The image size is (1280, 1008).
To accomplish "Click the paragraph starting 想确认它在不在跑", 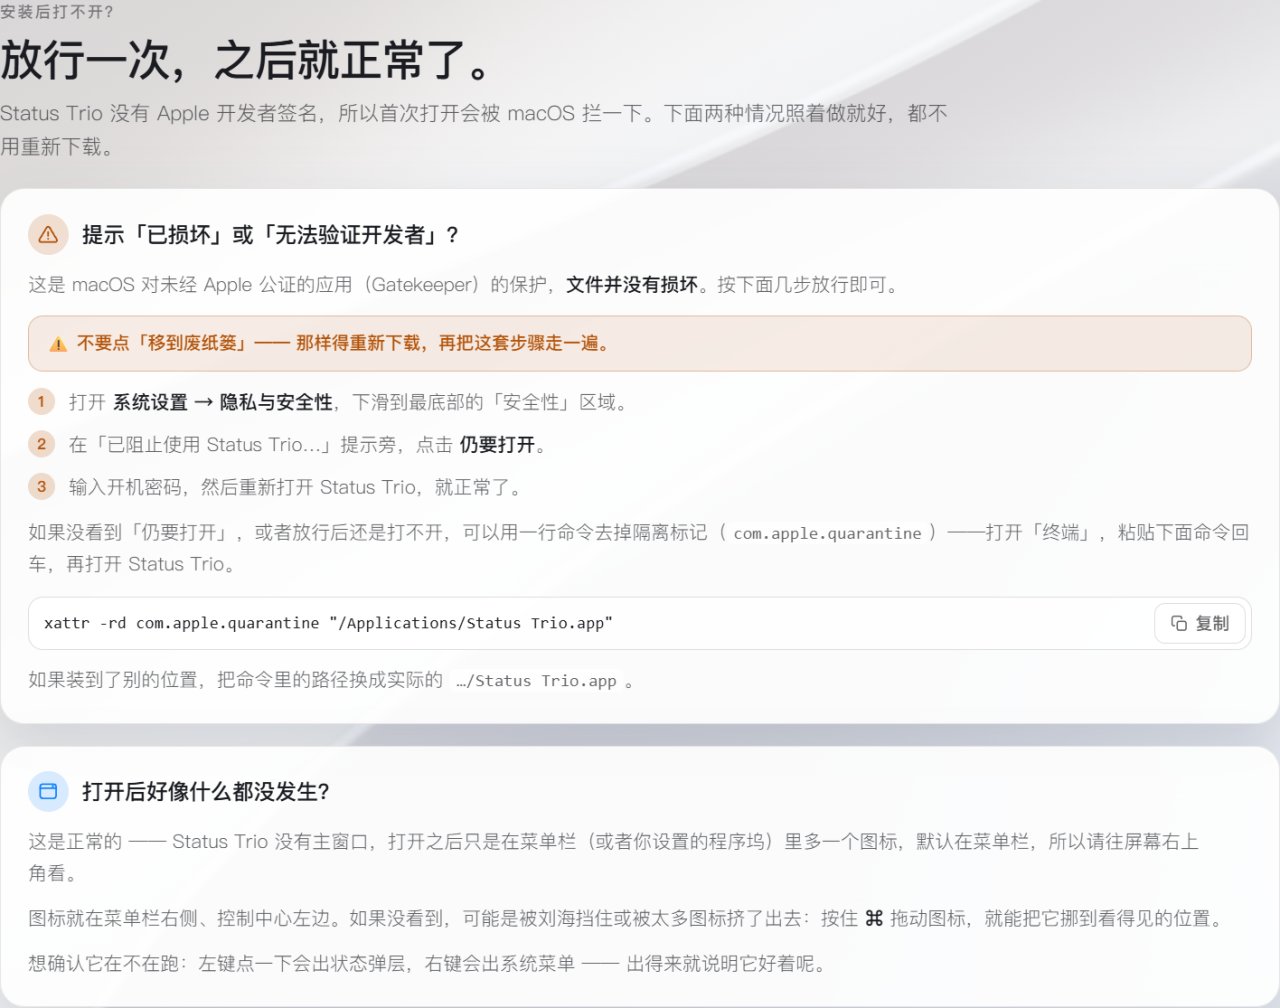I will (428, 964).
